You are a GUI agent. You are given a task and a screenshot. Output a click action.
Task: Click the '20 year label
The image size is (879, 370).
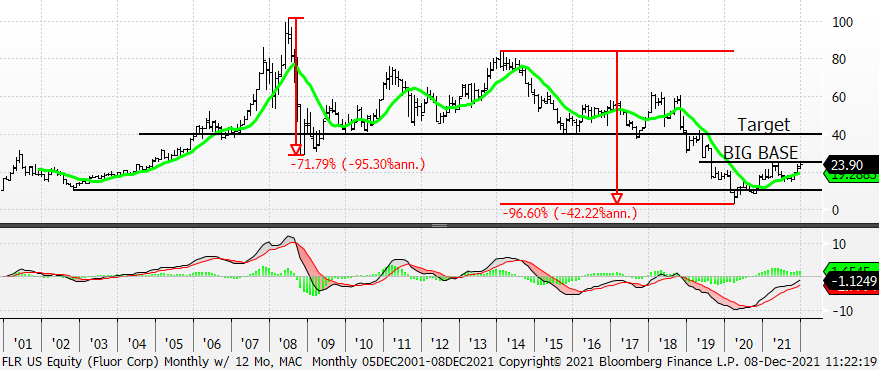tap(743, 343)
